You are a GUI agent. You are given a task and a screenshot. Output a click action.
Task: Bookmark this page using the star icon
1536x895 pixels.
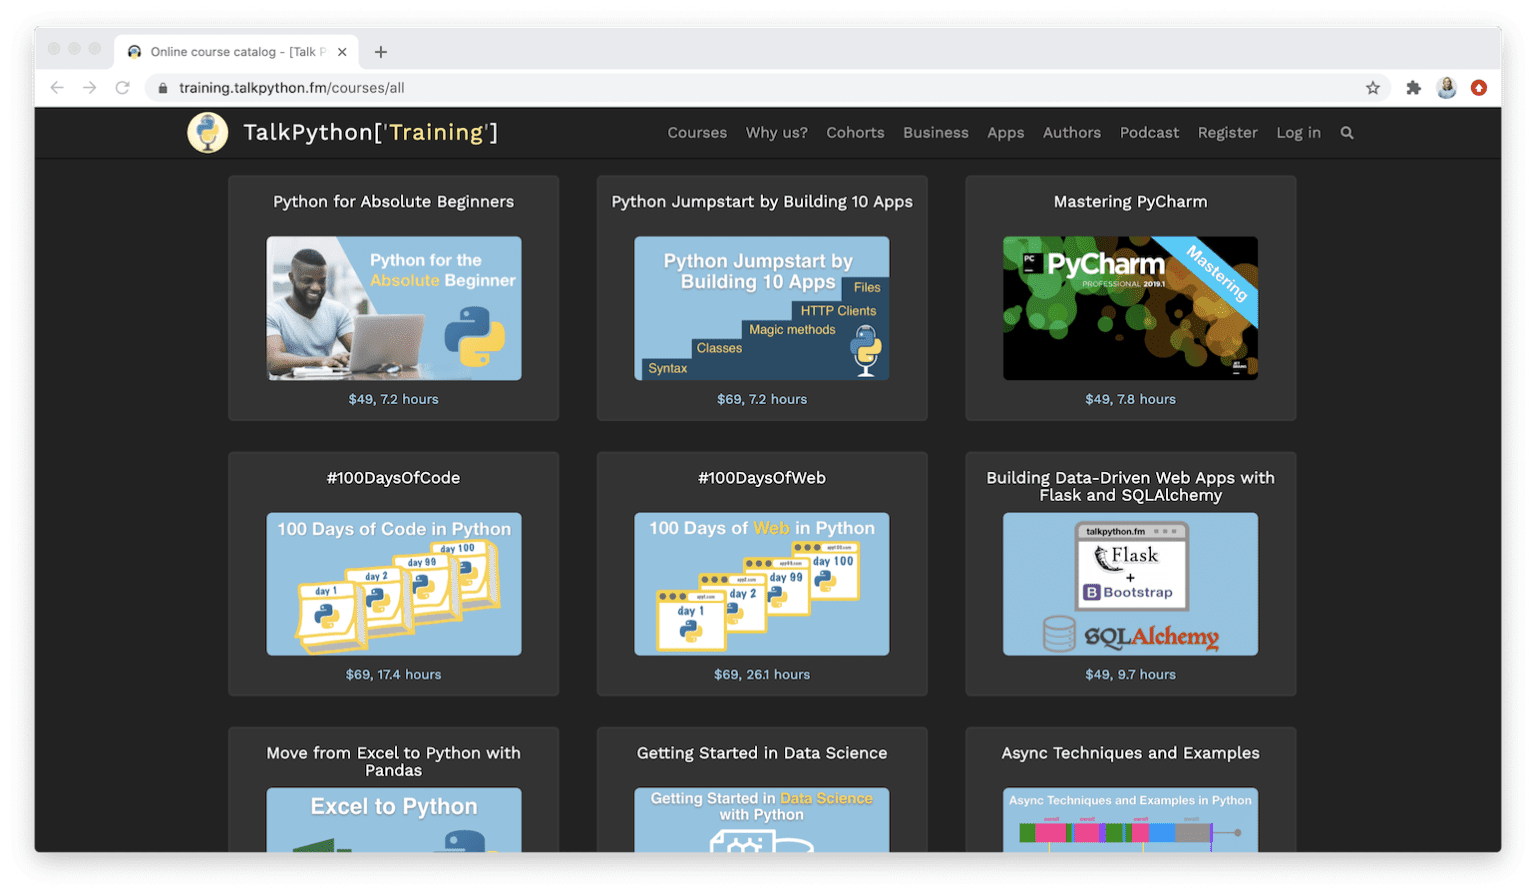coord(1374,87)
